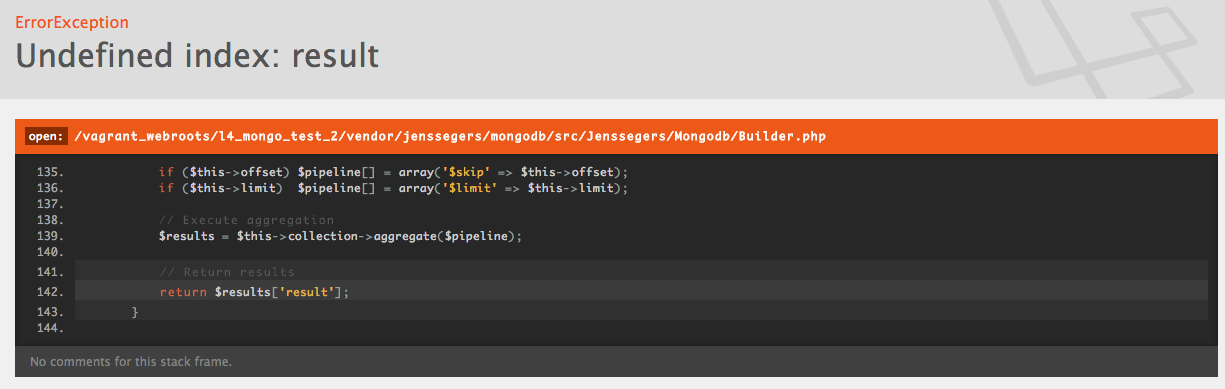Image resolution: width=1225 pixels, height=389 pixels.
Task: Click highlighted line number 142
Action: 49,292
